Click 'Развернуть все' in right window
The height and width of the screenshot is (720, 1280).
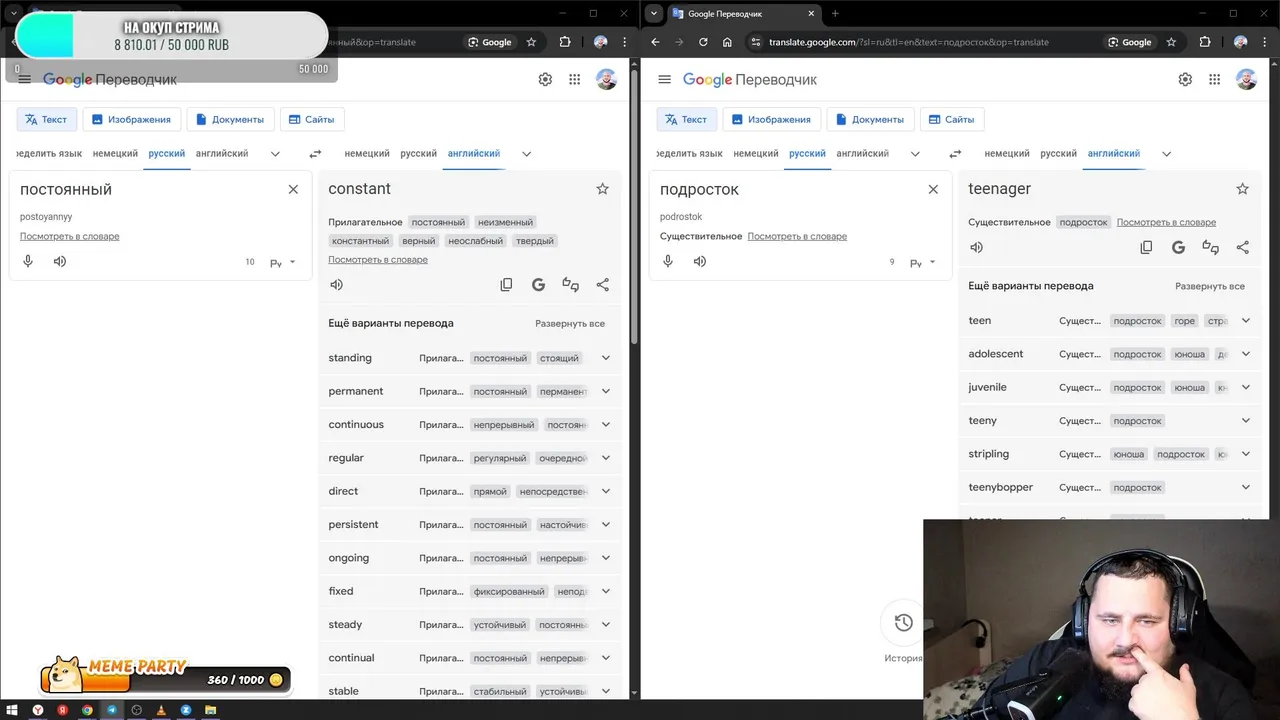point(1210,286)
